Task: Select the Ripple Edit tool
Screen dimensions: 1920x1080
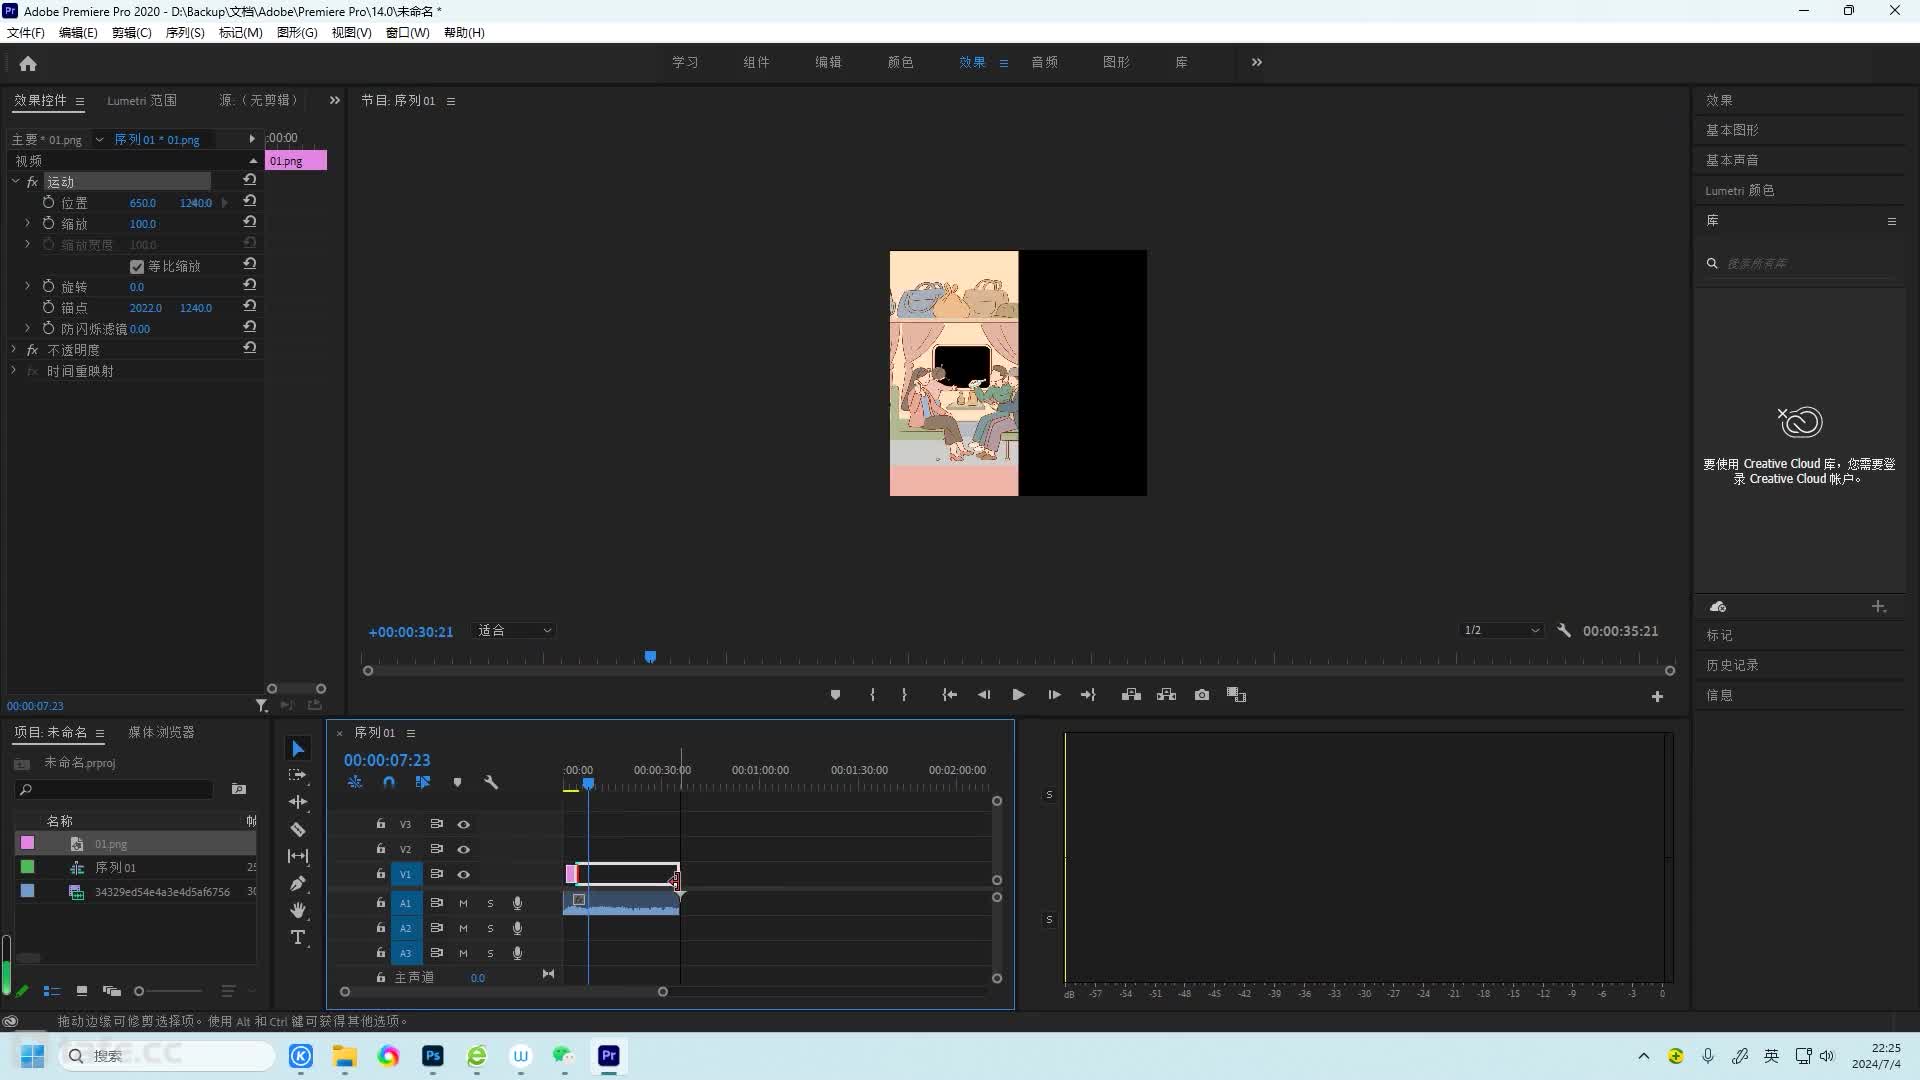Action: (298, 802)
